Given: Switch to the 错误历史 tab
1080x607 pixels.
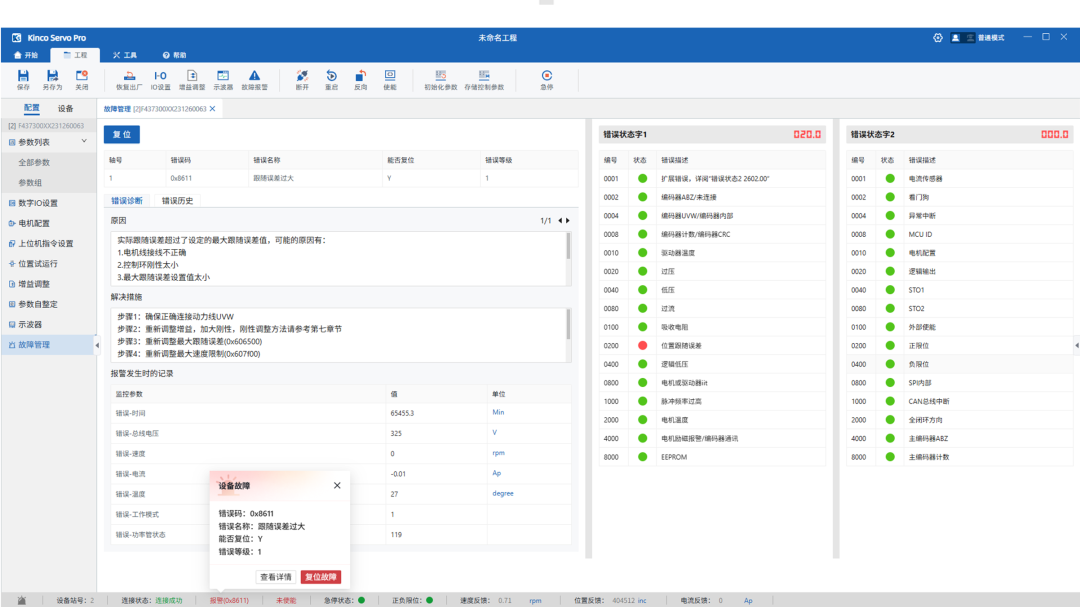Looking at the screenshot, I should (177, 201).
